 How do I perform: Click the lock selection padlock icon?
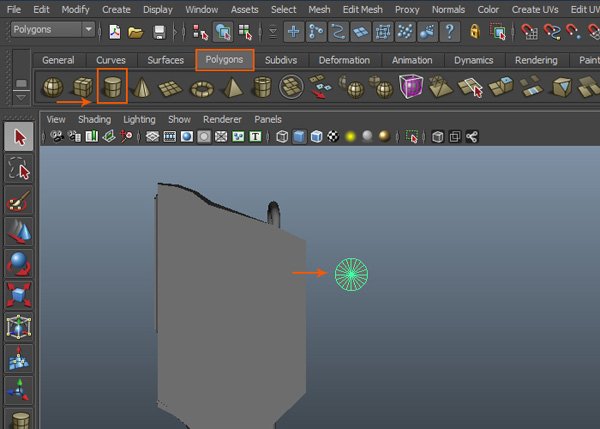[475, 31]
